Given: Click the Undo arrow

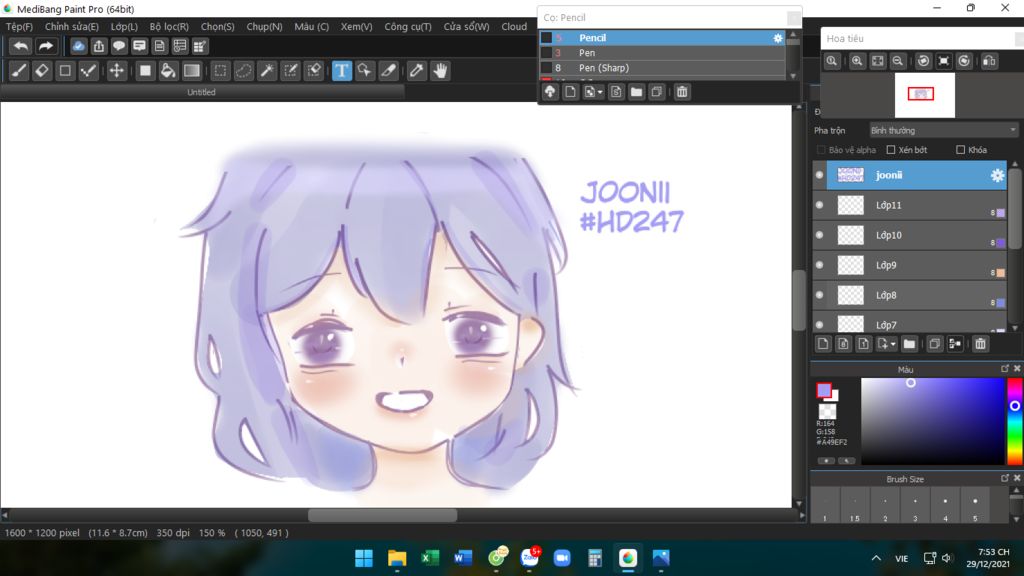Looking at the screenshot, I should point(21,46).
